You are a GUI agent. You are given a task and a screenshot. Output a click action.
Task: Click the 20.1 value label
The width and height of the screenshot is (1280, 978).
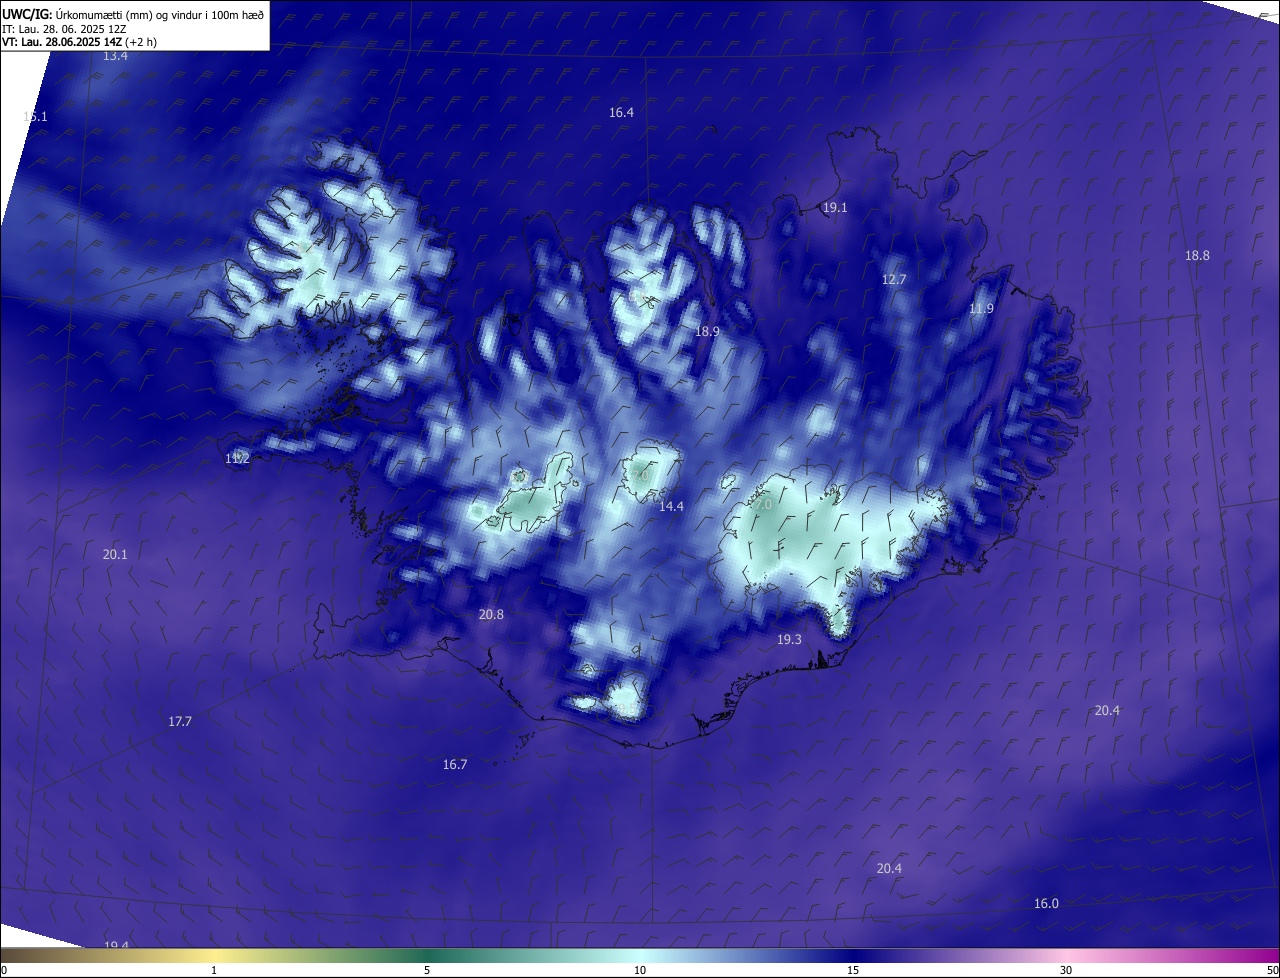[115, 555]
